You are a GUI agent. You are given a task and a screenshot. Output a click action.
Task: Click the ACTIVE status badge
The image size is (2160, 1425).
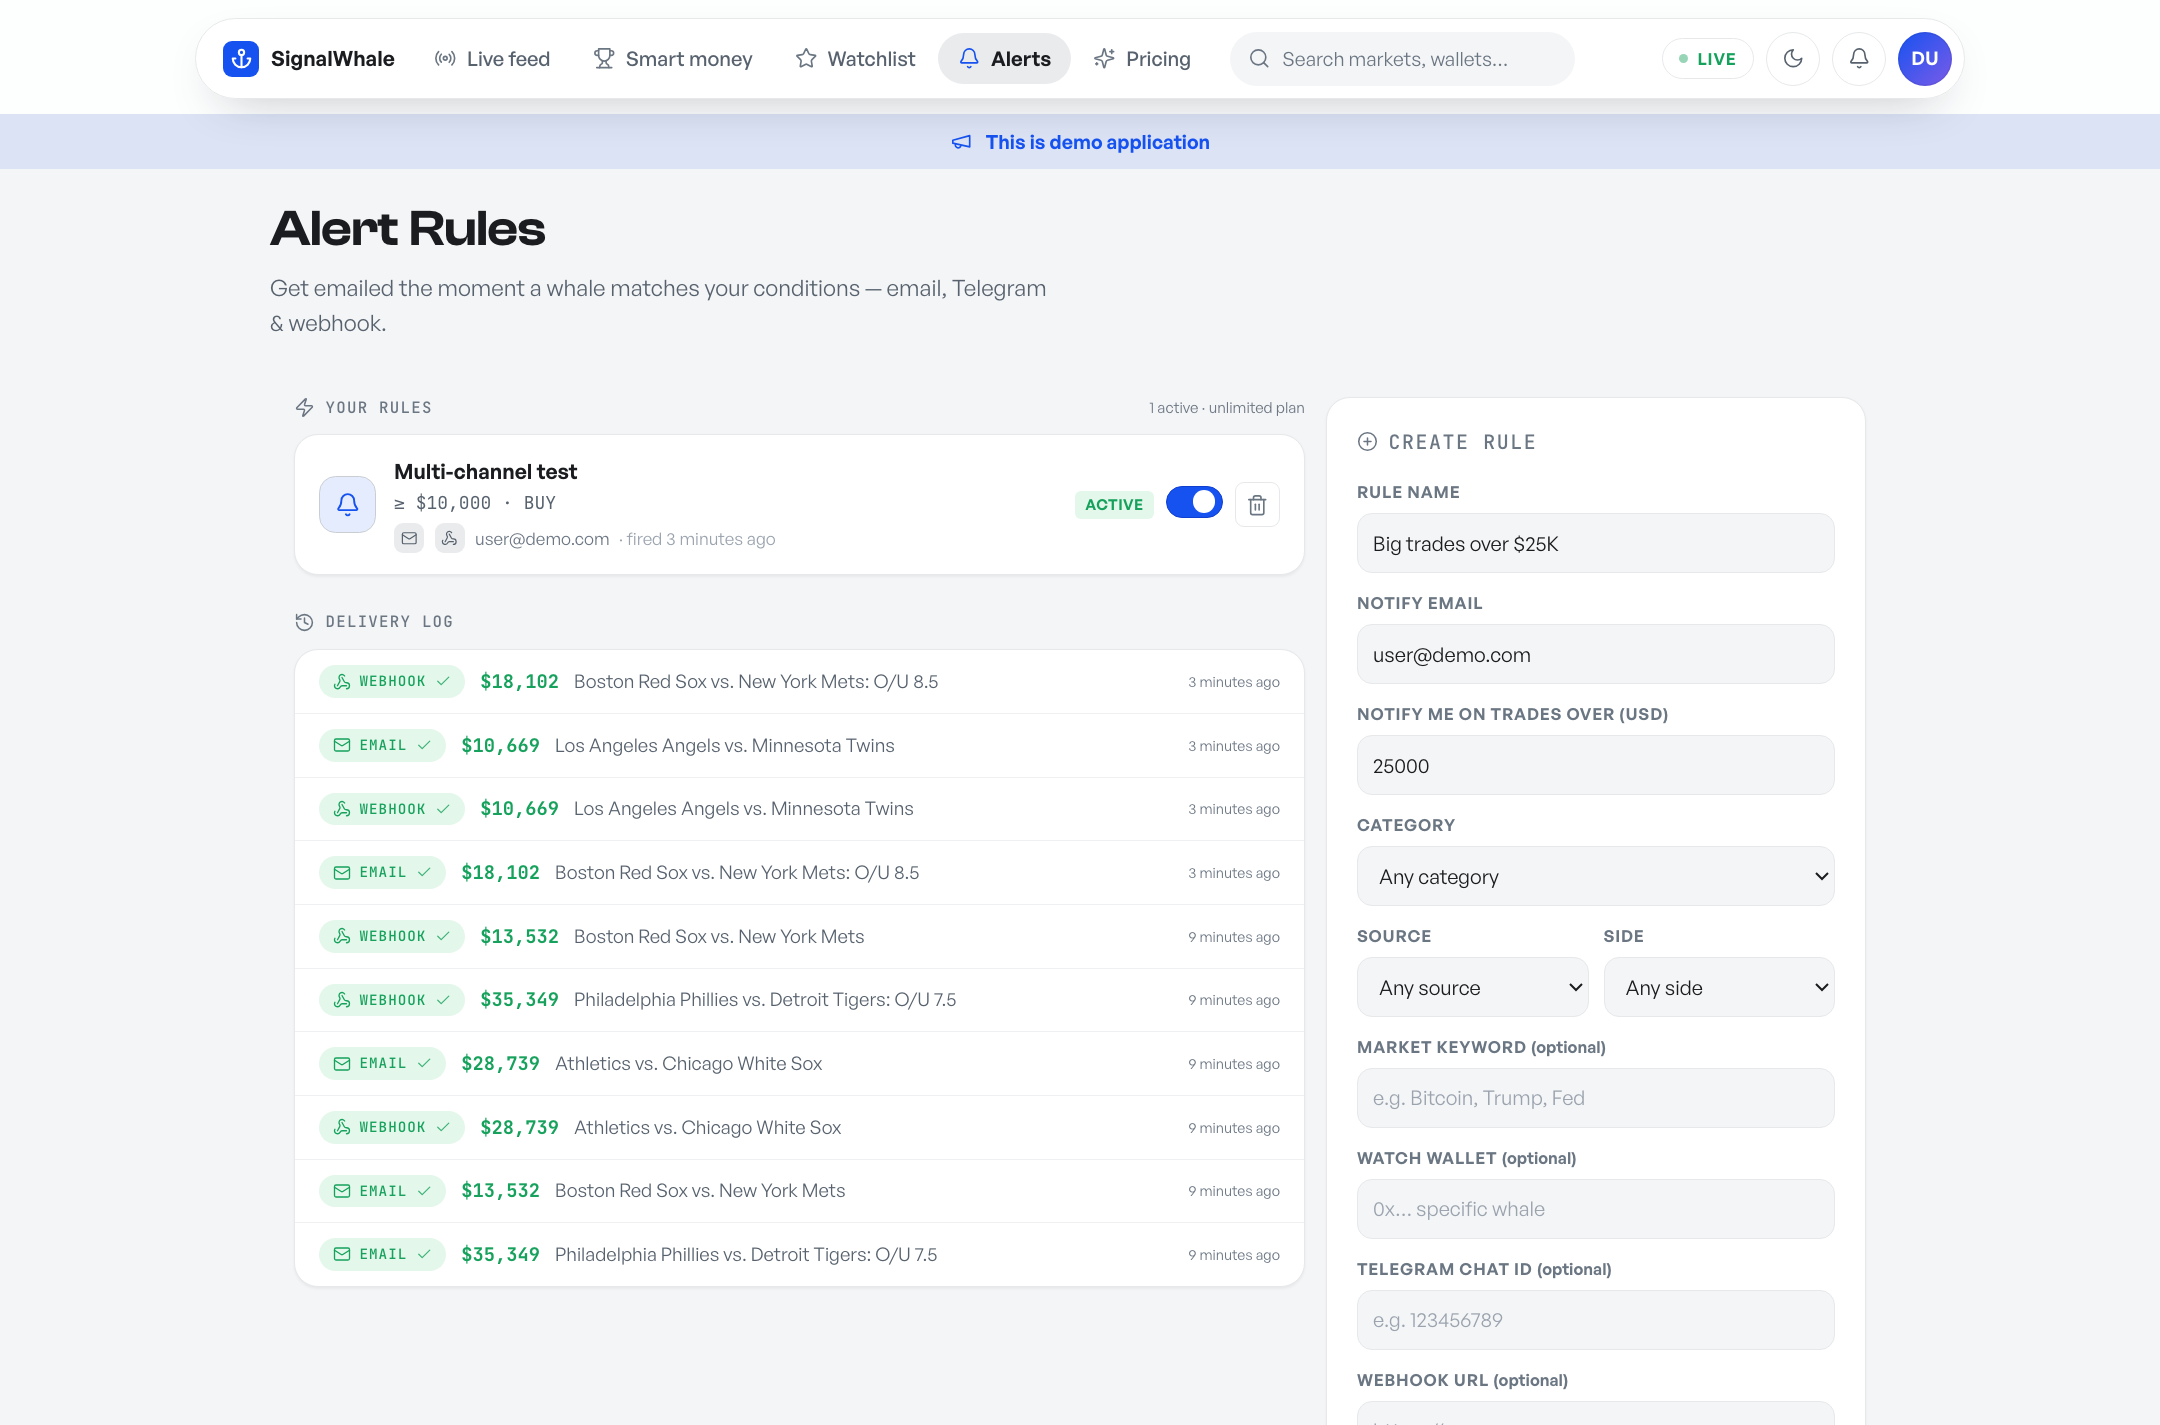pyautogui.click(x=1114, y=505)
